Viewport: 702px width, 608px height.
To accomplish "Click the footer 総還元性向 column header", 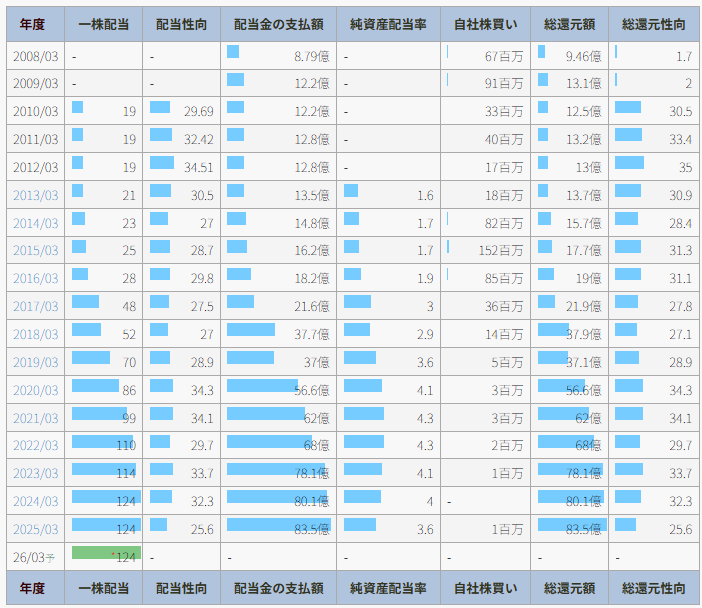I will [x=654, y=588].
